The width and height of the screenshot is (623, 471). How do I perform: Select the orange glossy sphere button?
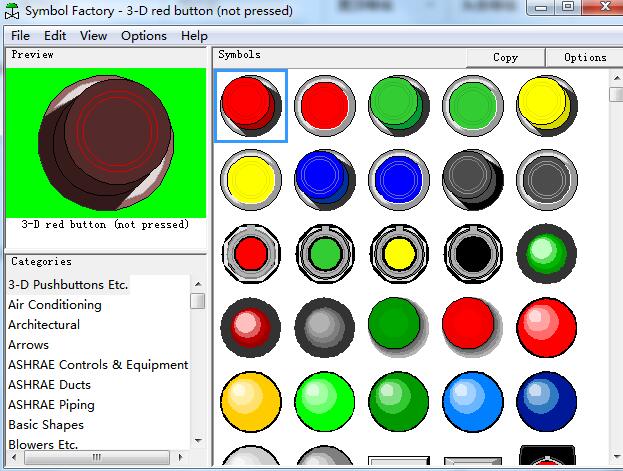pos(250,399)
